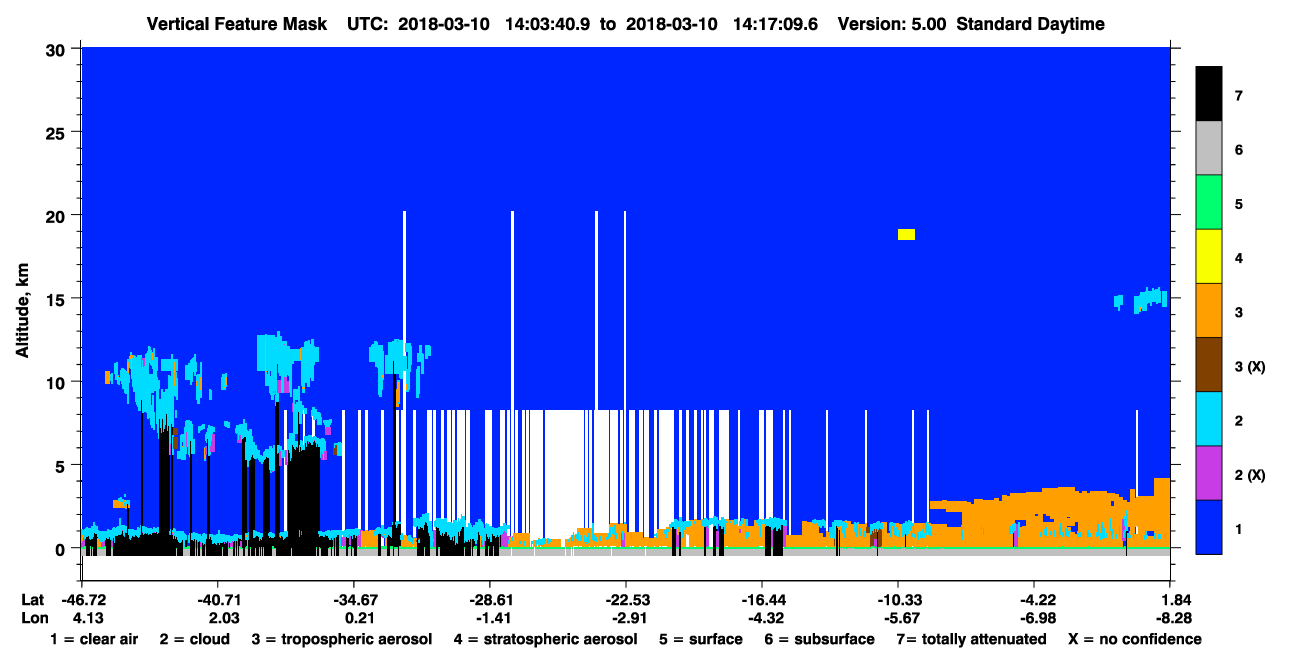
Task: Click the colorbar number 1 label
Action: click(1239, 528)
